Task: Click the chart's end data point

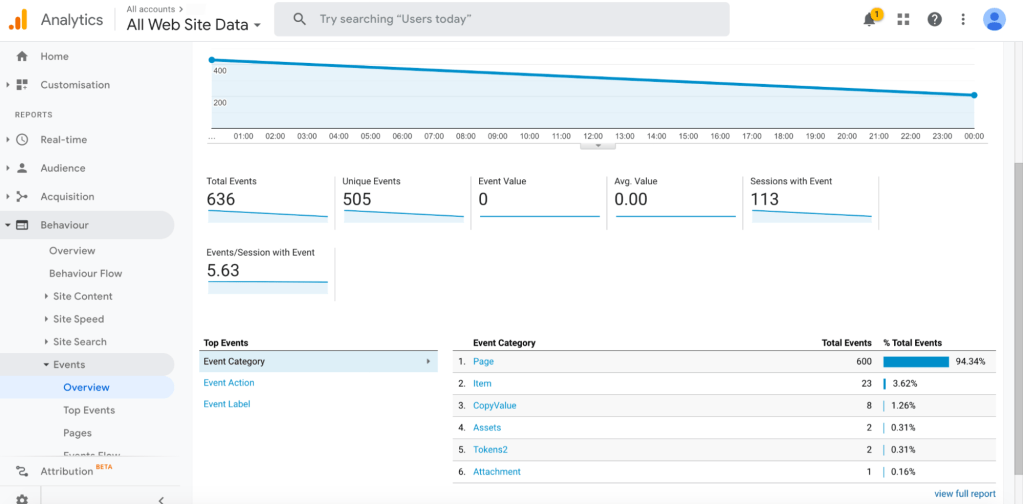Action: coord(974,95)
